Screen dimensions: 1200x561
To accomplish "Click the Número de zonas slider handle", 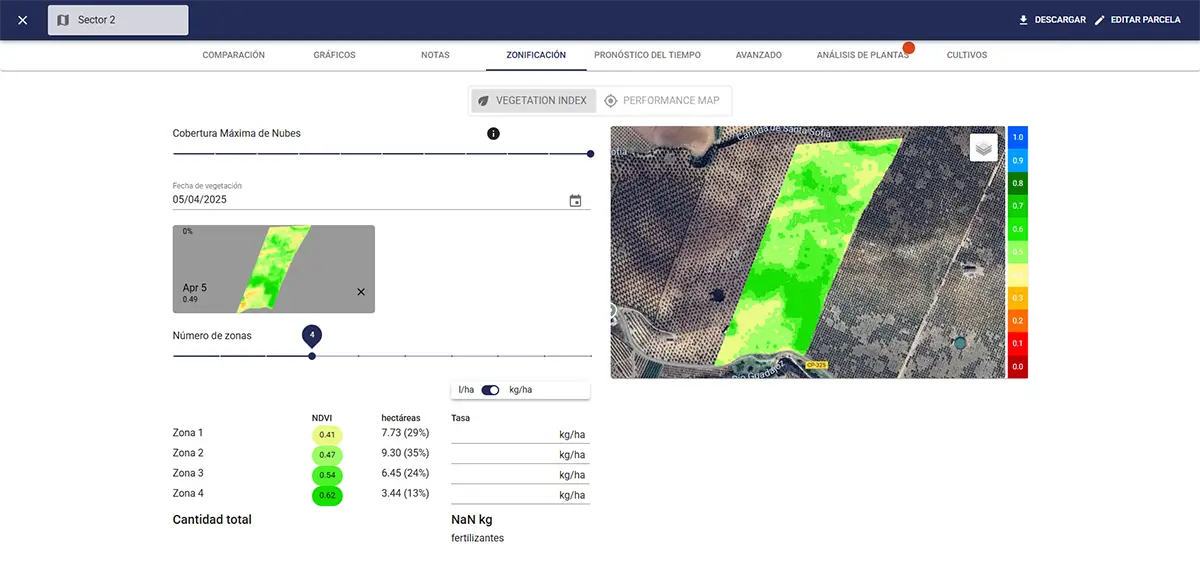I will (x=312, y=356).
